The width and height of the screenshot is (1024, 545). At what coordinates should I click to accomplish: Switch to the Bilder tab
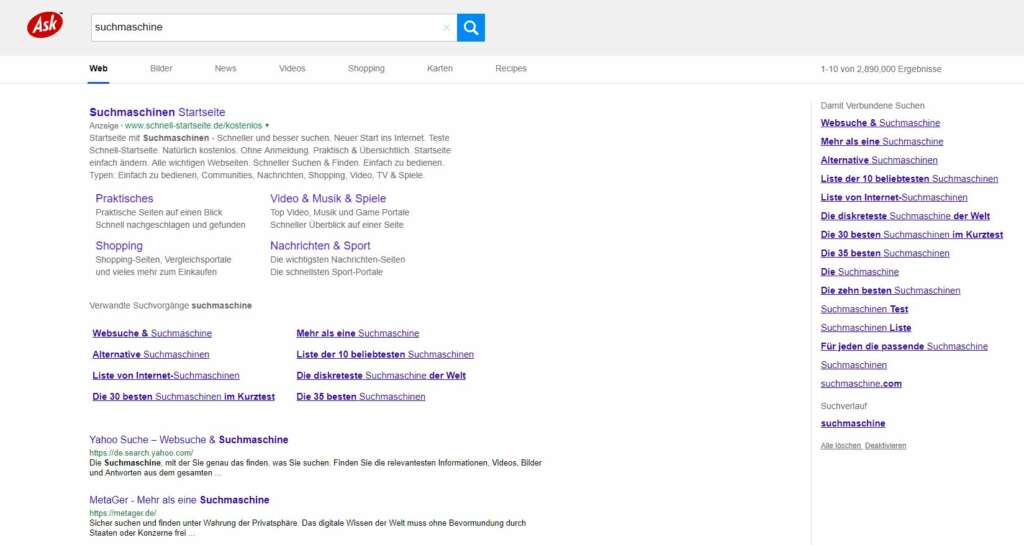(x=161, y=69)
